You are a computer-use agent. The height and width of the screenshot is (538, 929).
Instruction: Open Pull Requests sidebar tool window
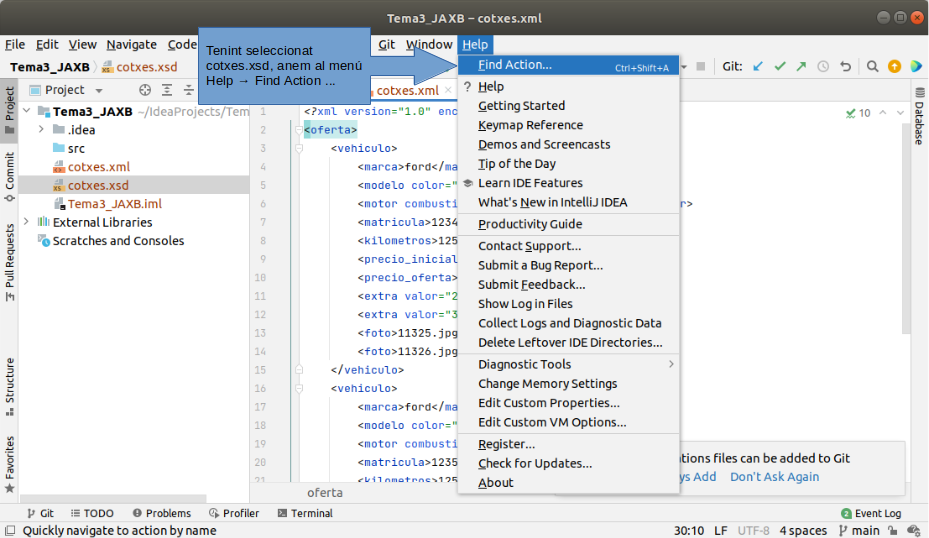coord(9,263)
